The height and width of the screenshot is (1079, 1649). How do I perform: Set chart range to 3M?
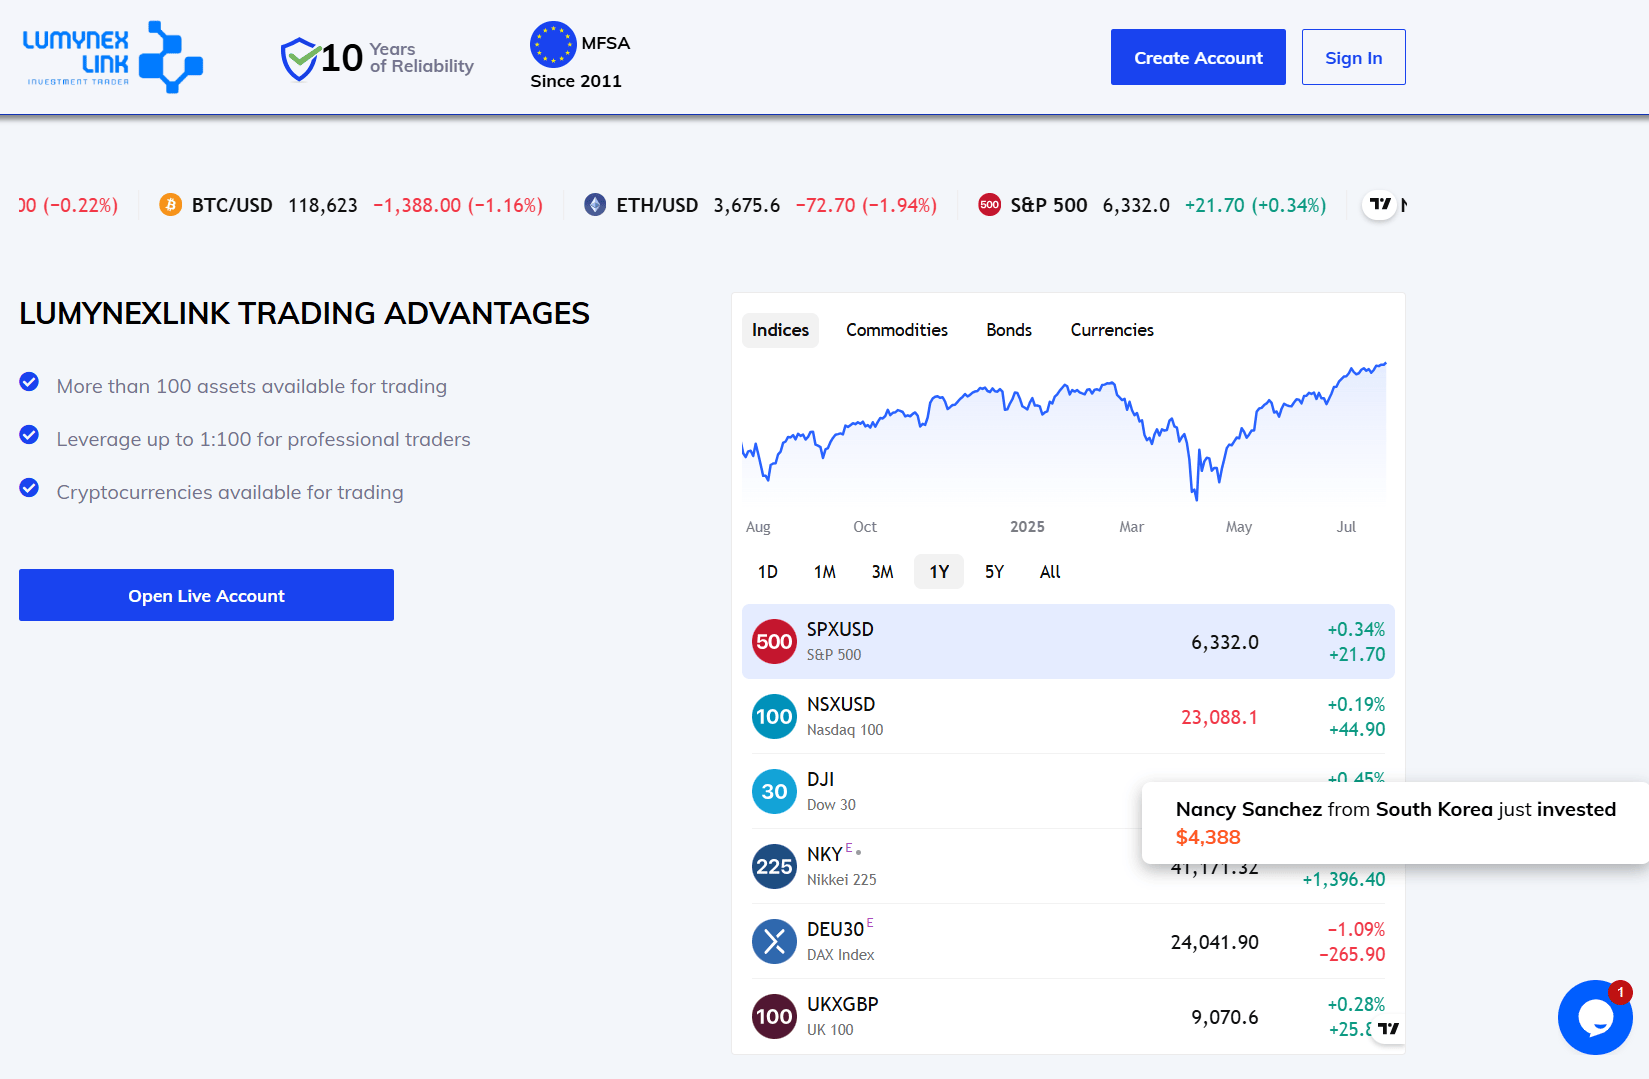882,572
